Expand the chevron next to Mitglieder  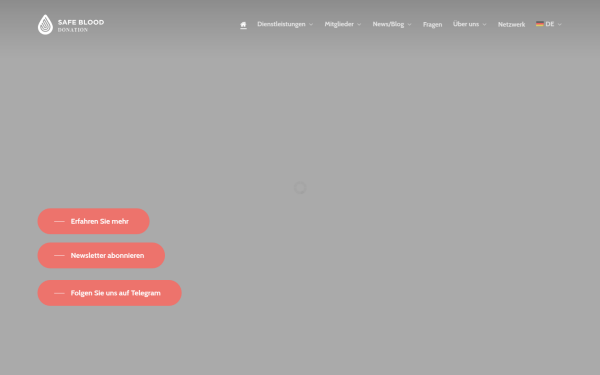pyautogui.click(x=359, y=24)
